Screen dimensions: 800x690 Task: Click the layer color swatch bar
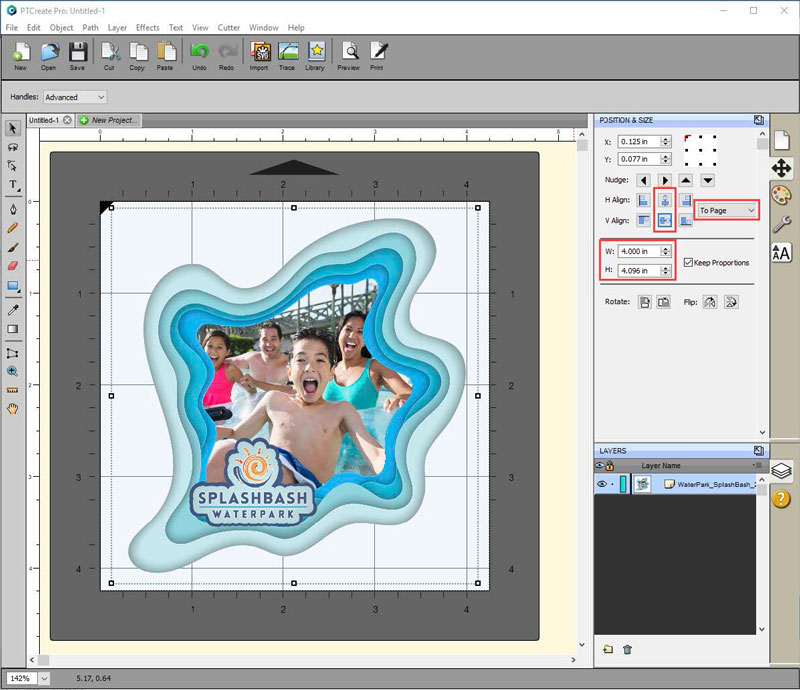623,484
